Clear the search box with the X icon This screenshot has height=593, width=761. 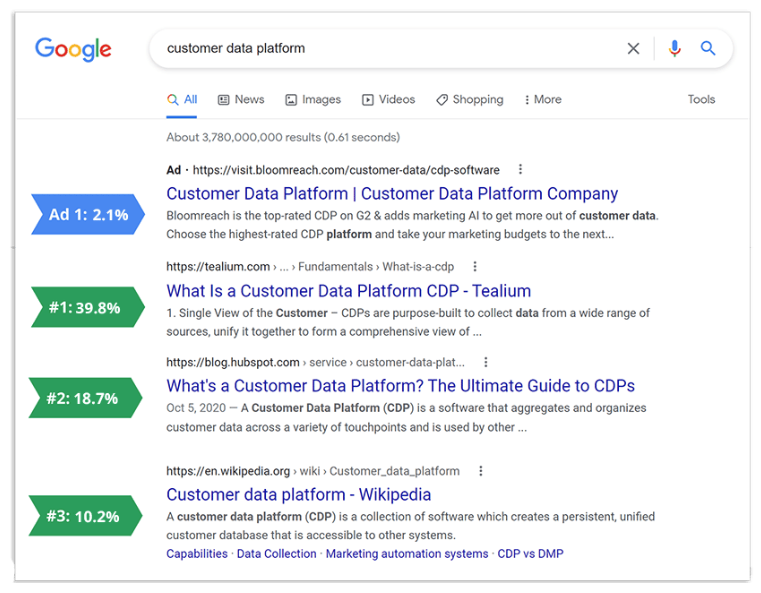(633, 49)
